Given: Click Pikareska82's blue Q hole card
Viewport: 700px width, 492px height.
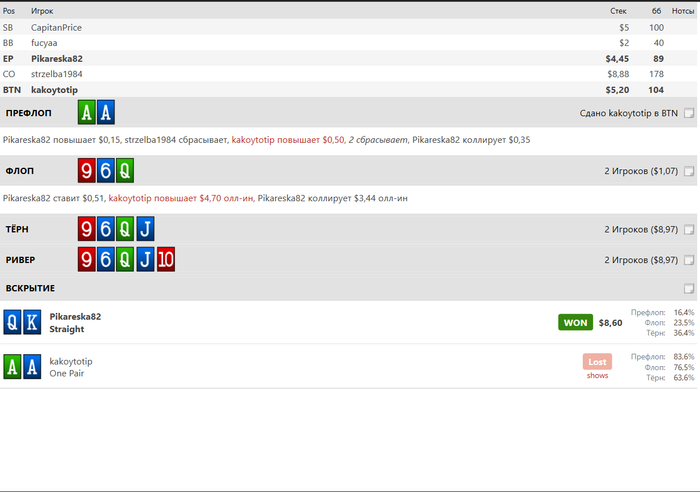Looking at the screenshot, I should [x=12, y=322].
